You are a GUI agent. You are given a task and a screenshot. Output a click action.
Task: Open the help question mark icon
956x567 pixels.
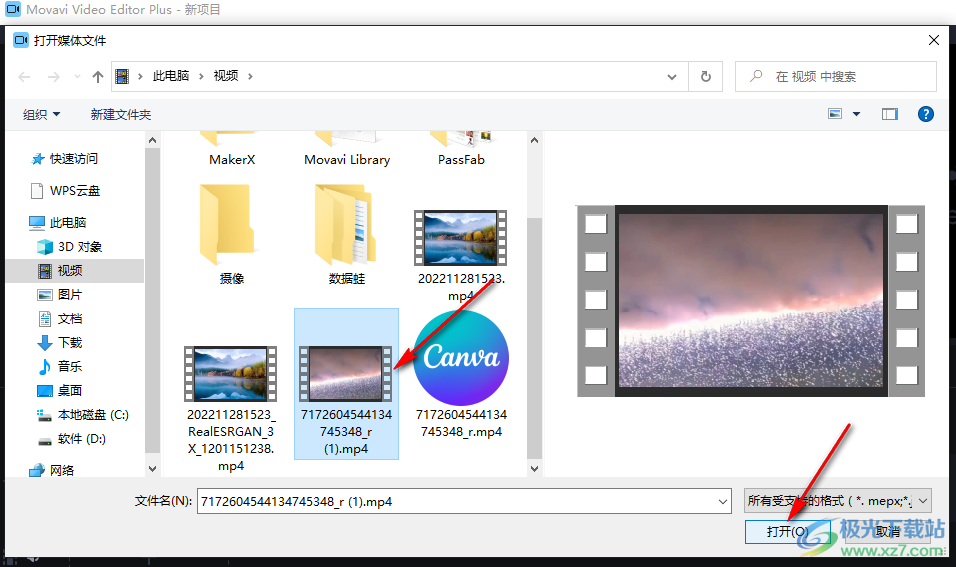coord(926,114)
